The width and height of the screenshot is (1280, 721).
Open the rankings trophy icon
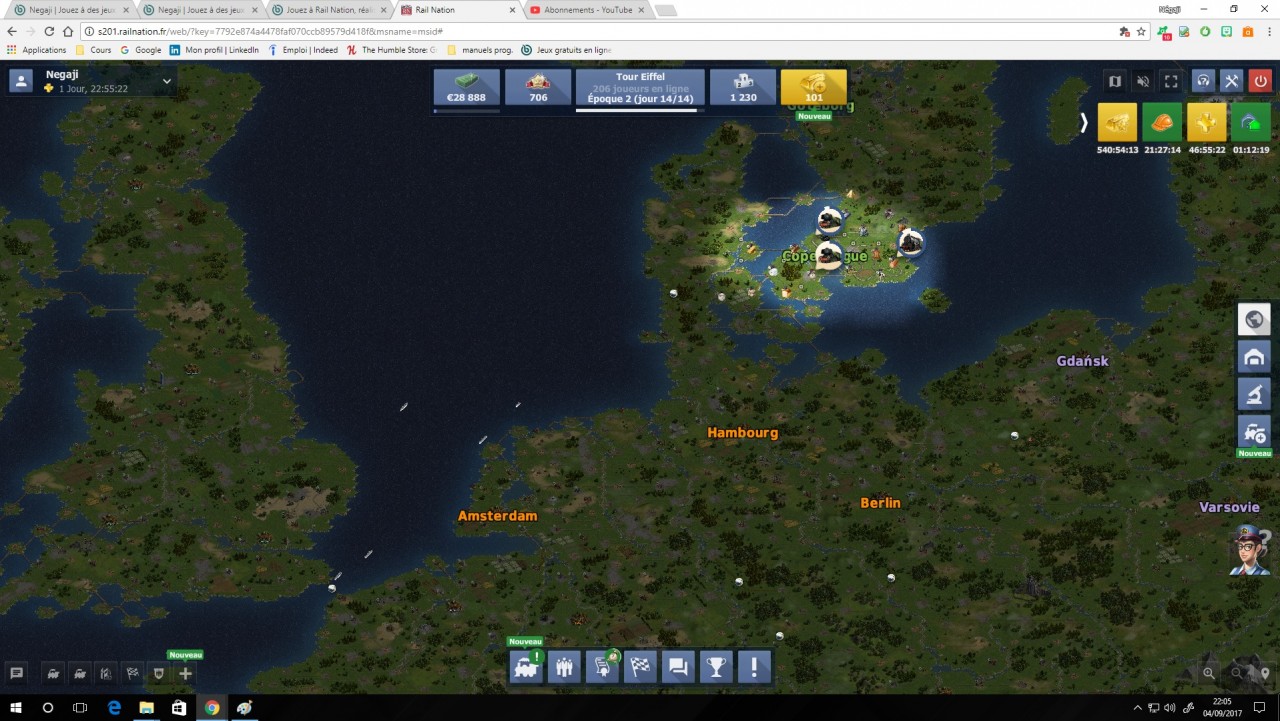[716, 667]
